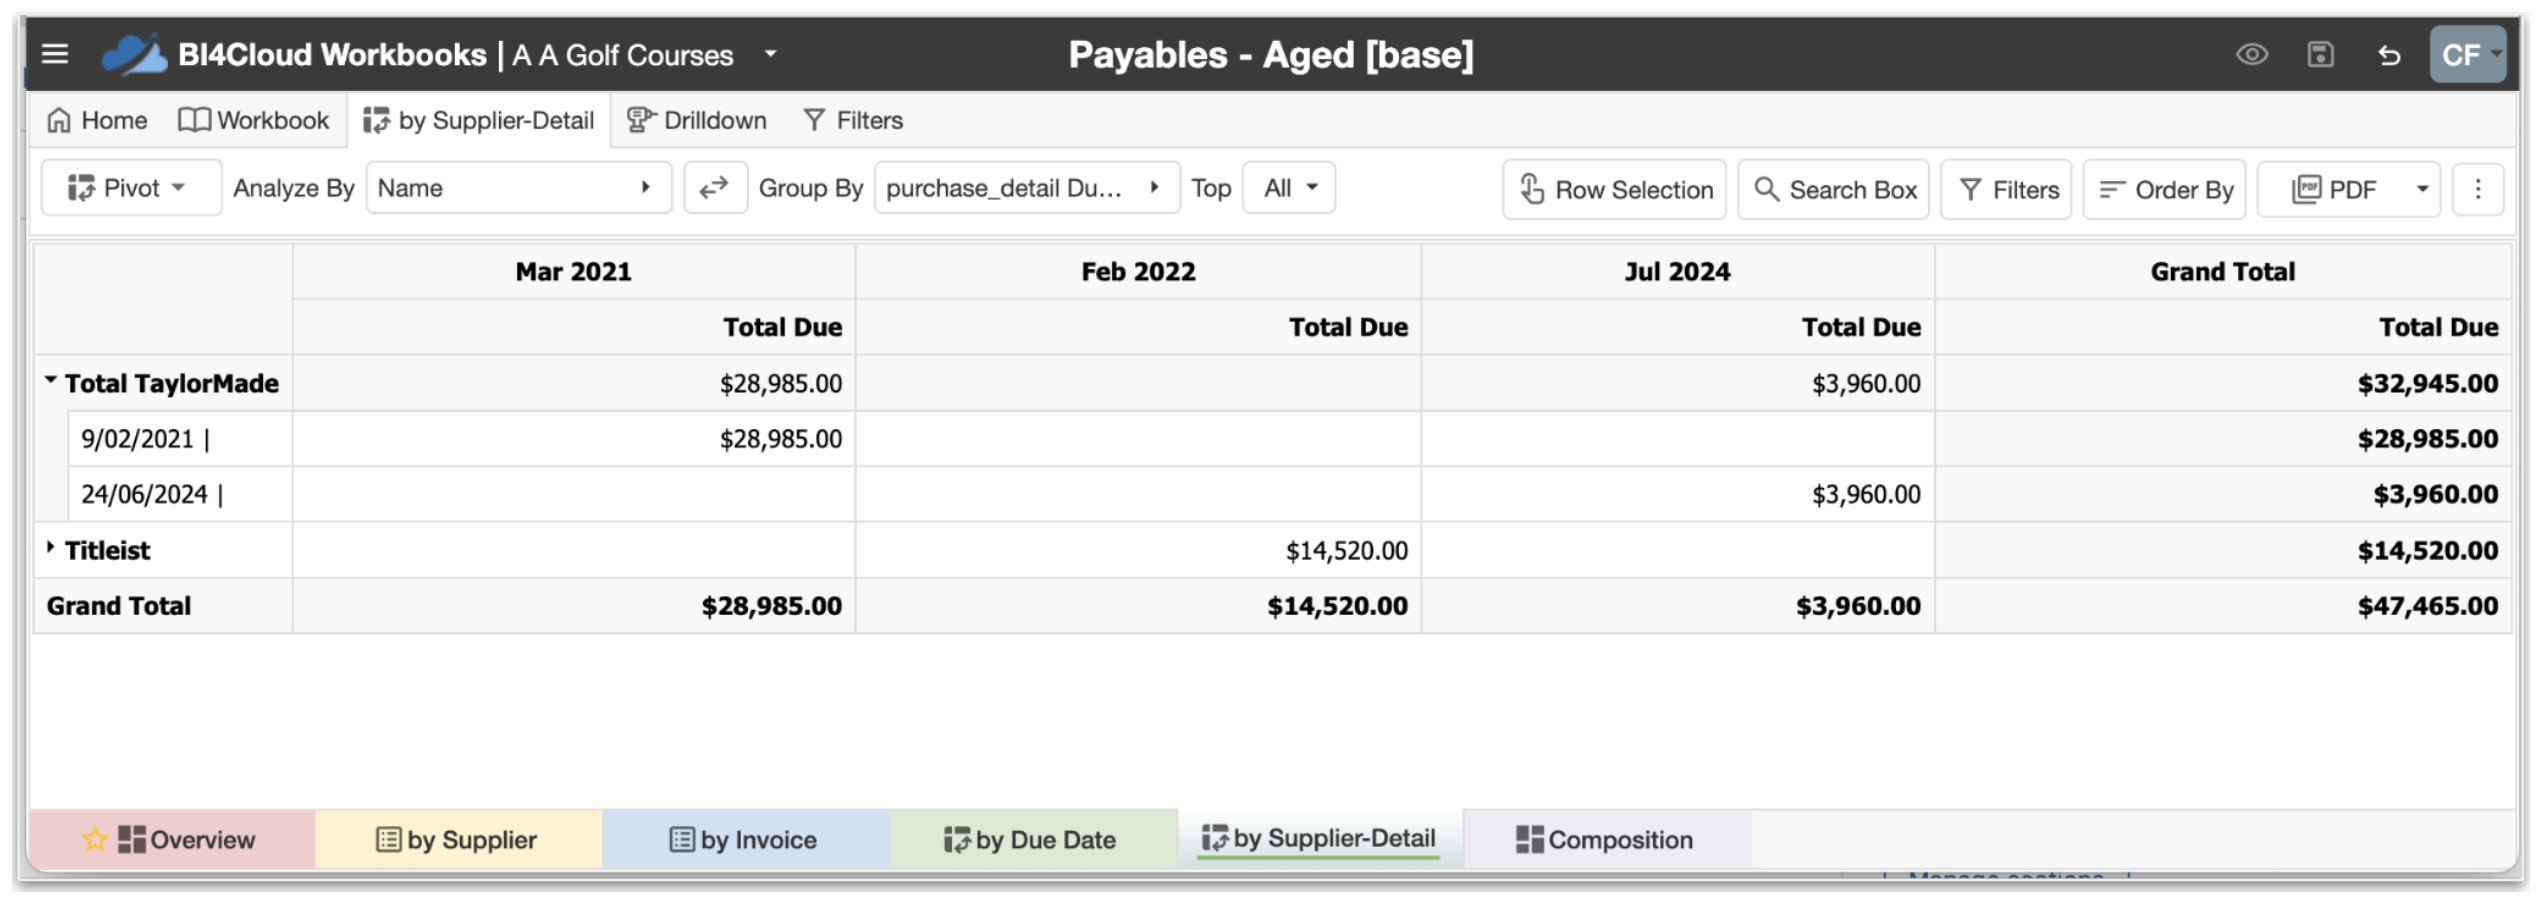Open the Workbook tab

(253, 120)
